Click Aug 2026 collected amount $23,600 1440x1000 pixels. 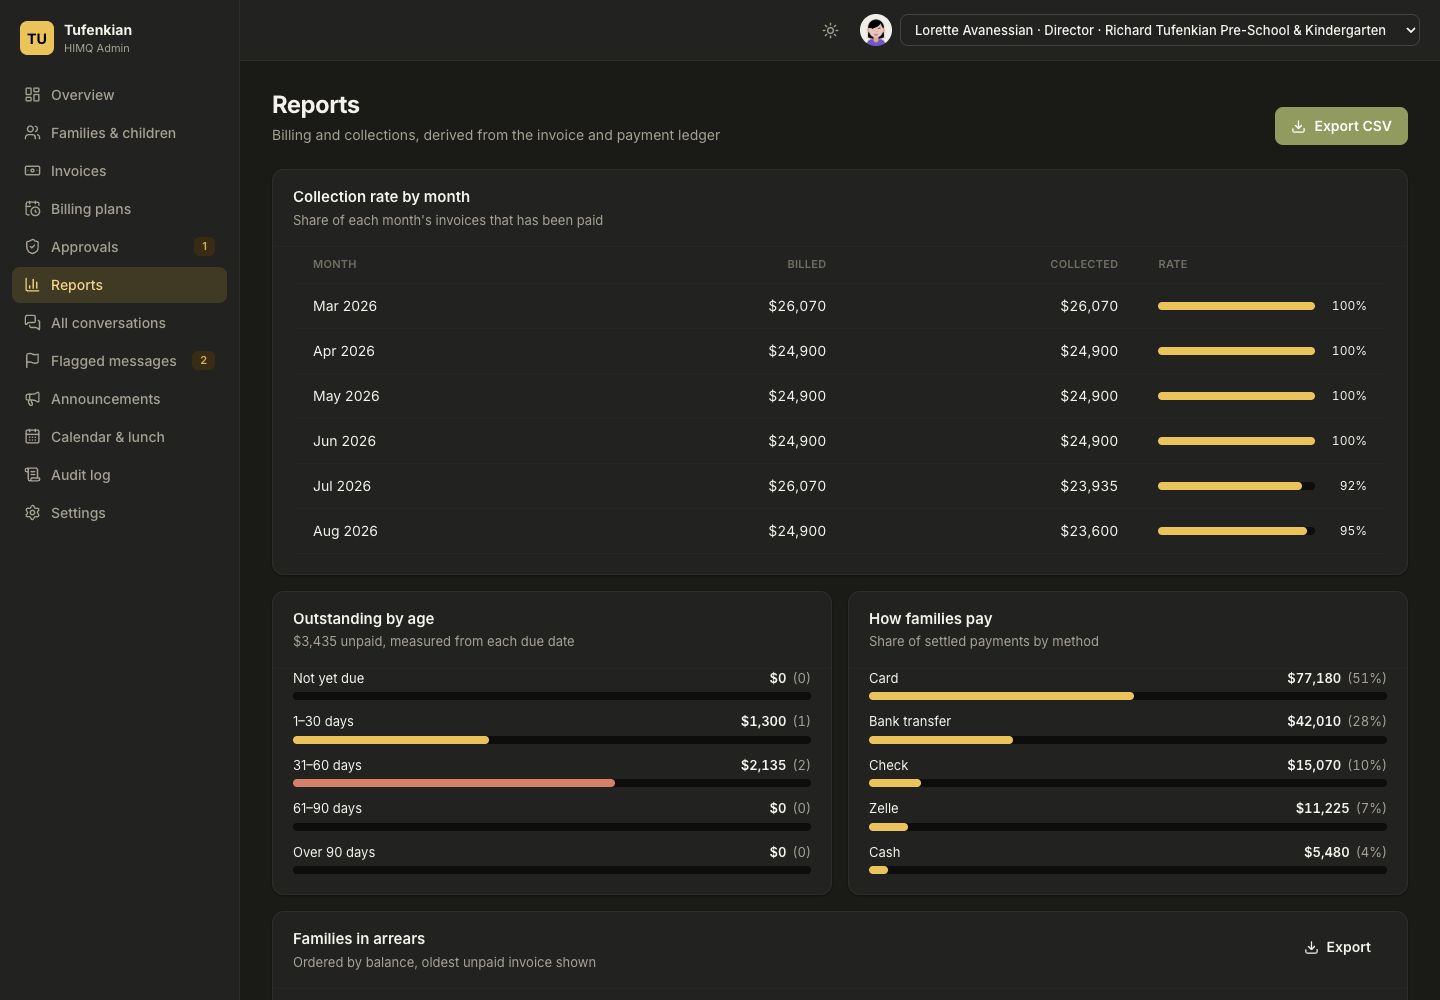[1089, 531]
